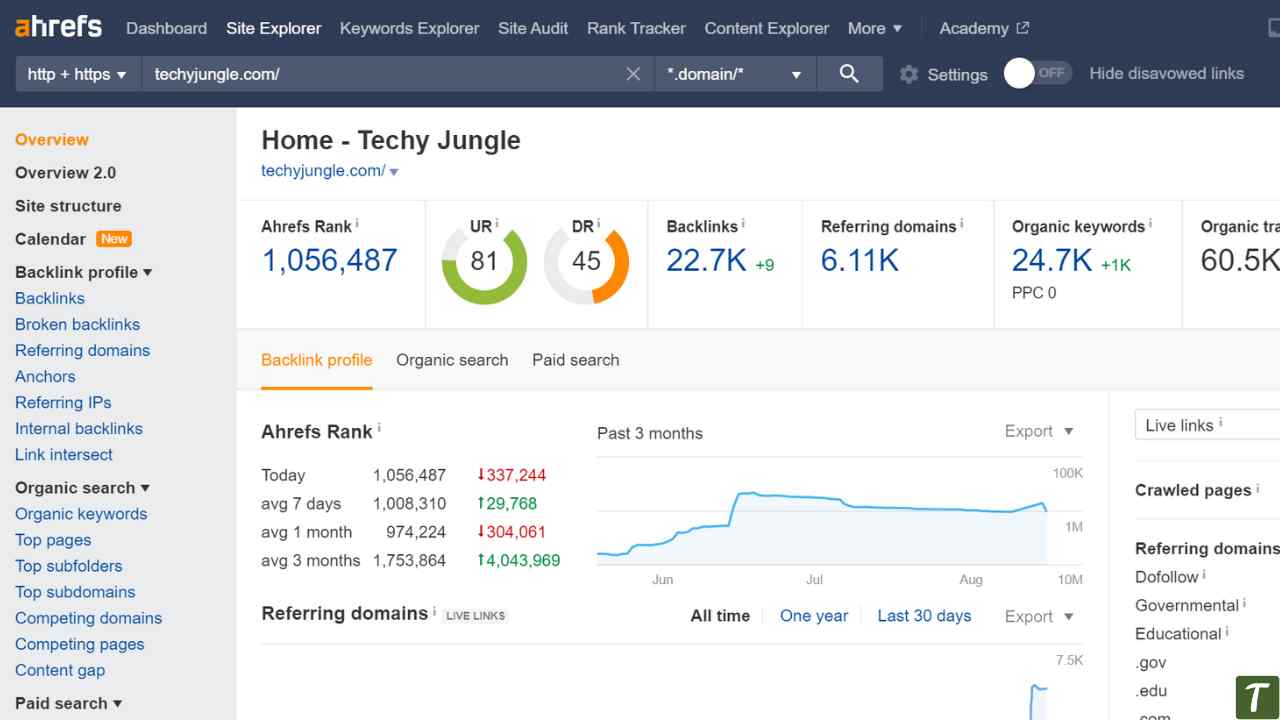This screenshot has width=1280, height=720.
Task: Expand the More menu
Action: coord(875,28)
